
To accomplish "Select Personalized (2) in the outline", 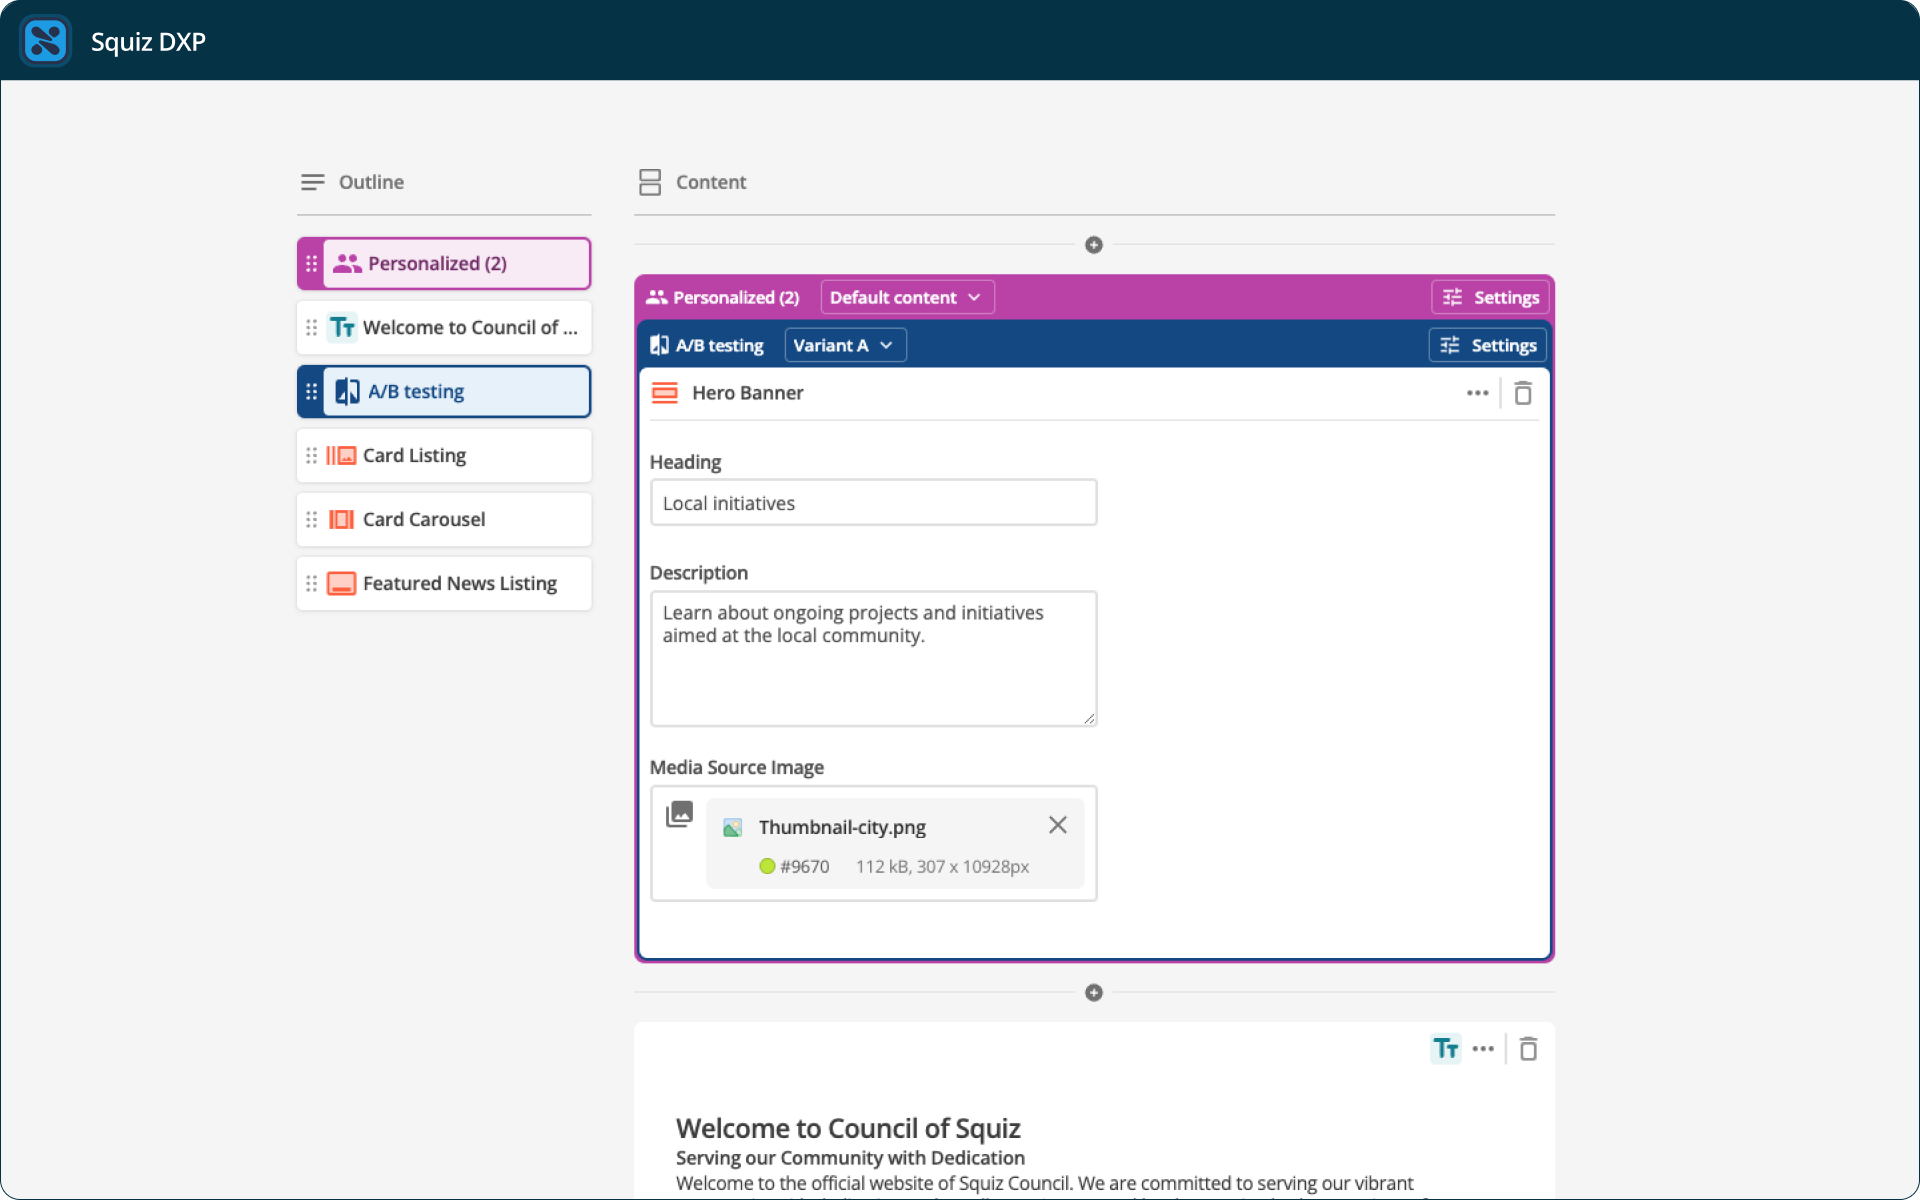I will point(444,263).
